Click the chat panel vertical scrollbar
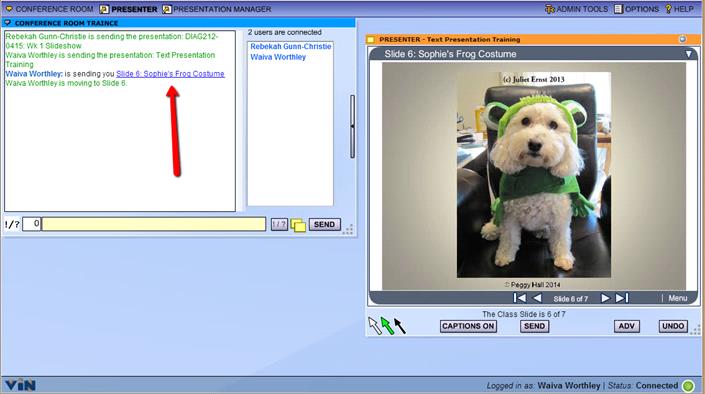705x394 pixels. (352, 126)
